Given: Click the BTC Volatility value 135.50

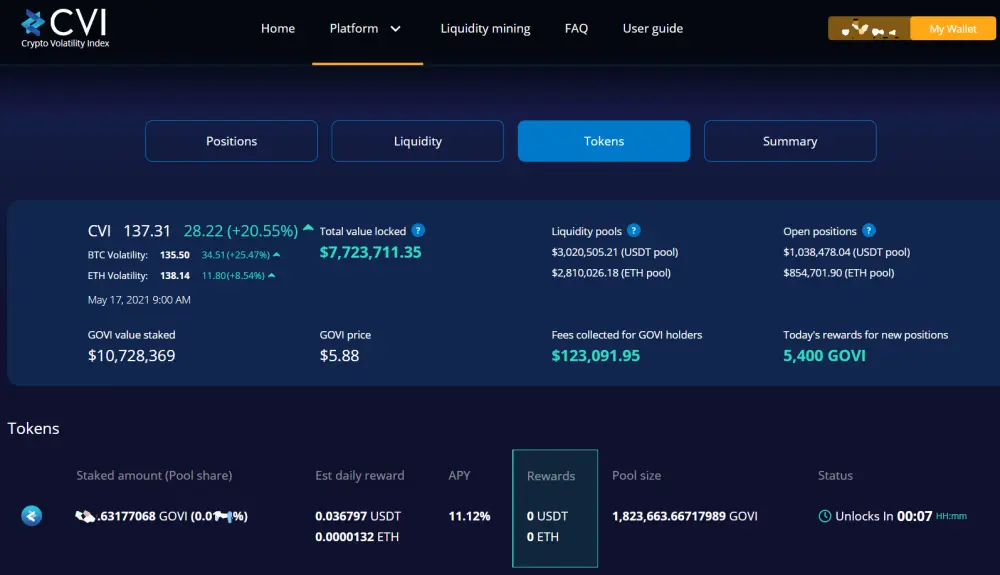Looking at the screenshot, I should (175, 255).
